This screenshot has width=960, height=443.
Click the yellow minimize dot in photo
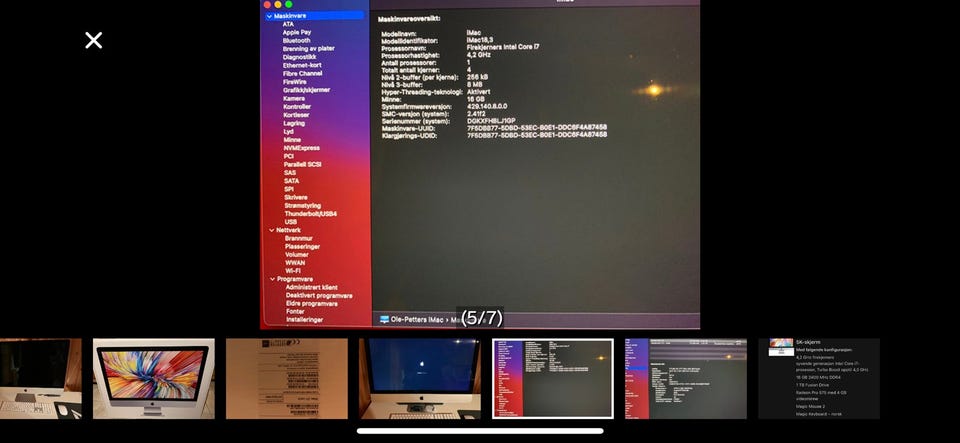click(278, 4)
